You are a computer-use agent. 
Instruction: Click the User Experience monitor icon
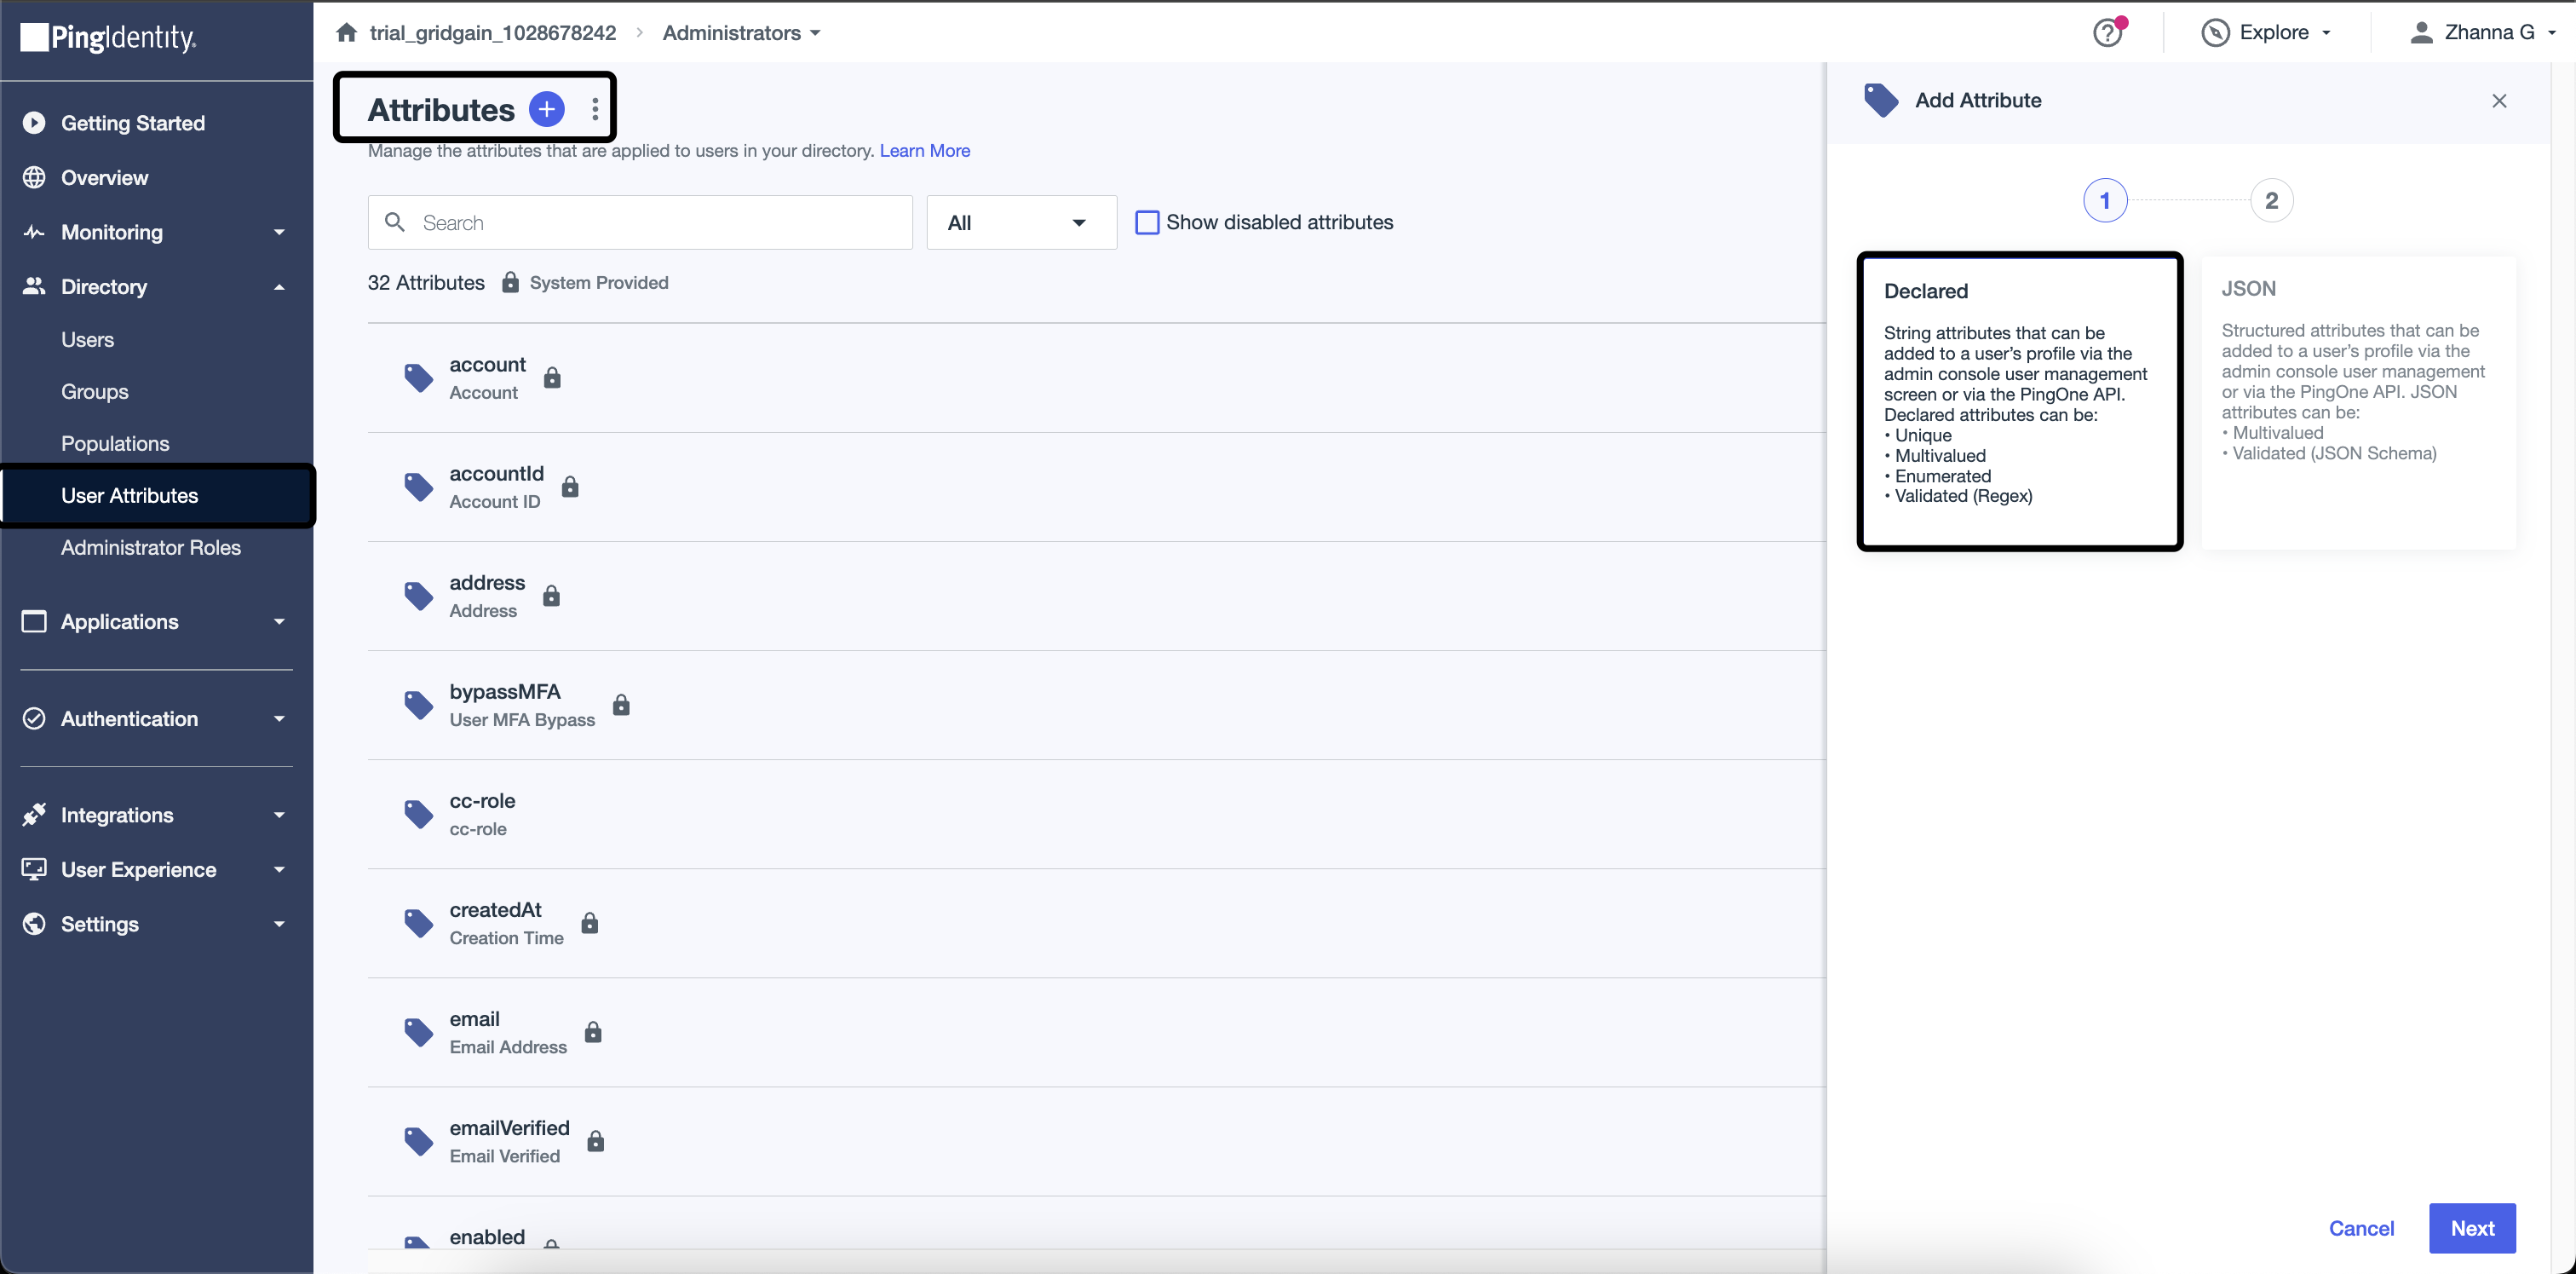coord(34,870)
